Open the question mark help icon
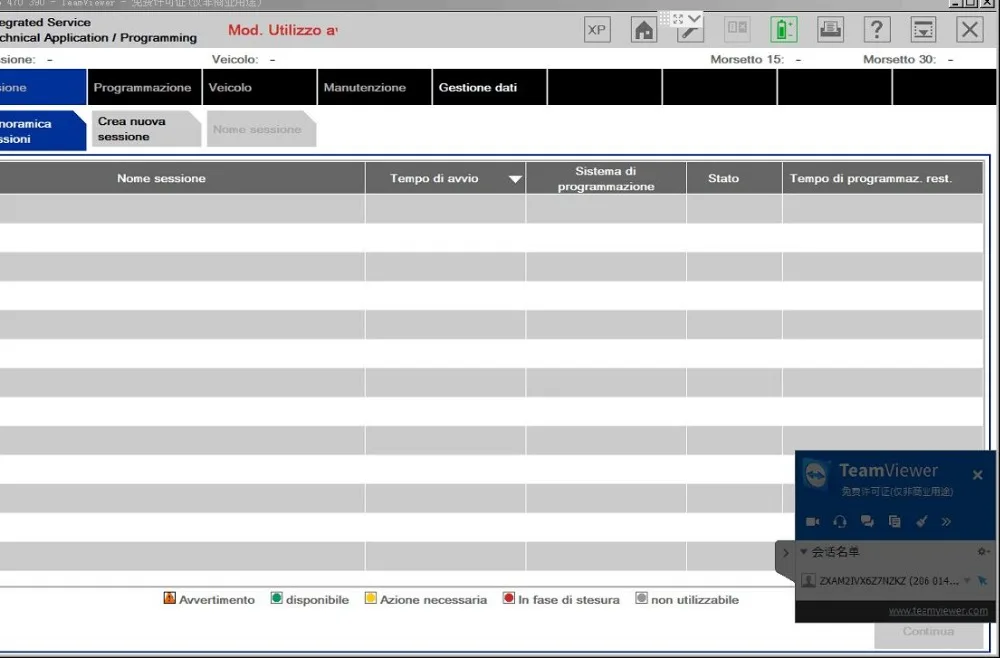The height and width of the screenshot is (658, 1000). 877,29
